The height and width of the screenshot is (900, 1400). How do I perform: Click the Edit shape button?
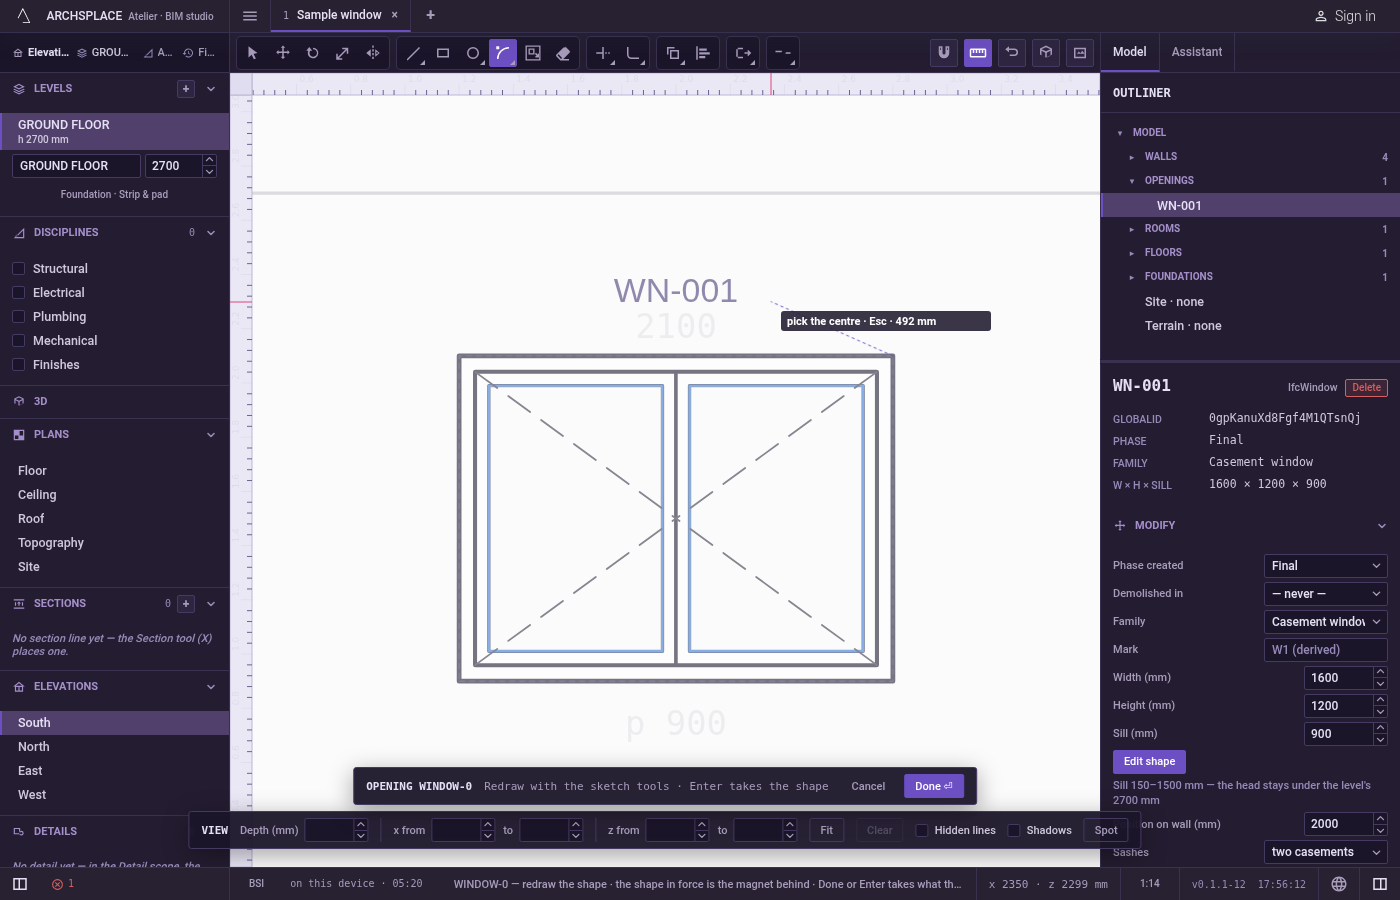(x=1149, y=762)
